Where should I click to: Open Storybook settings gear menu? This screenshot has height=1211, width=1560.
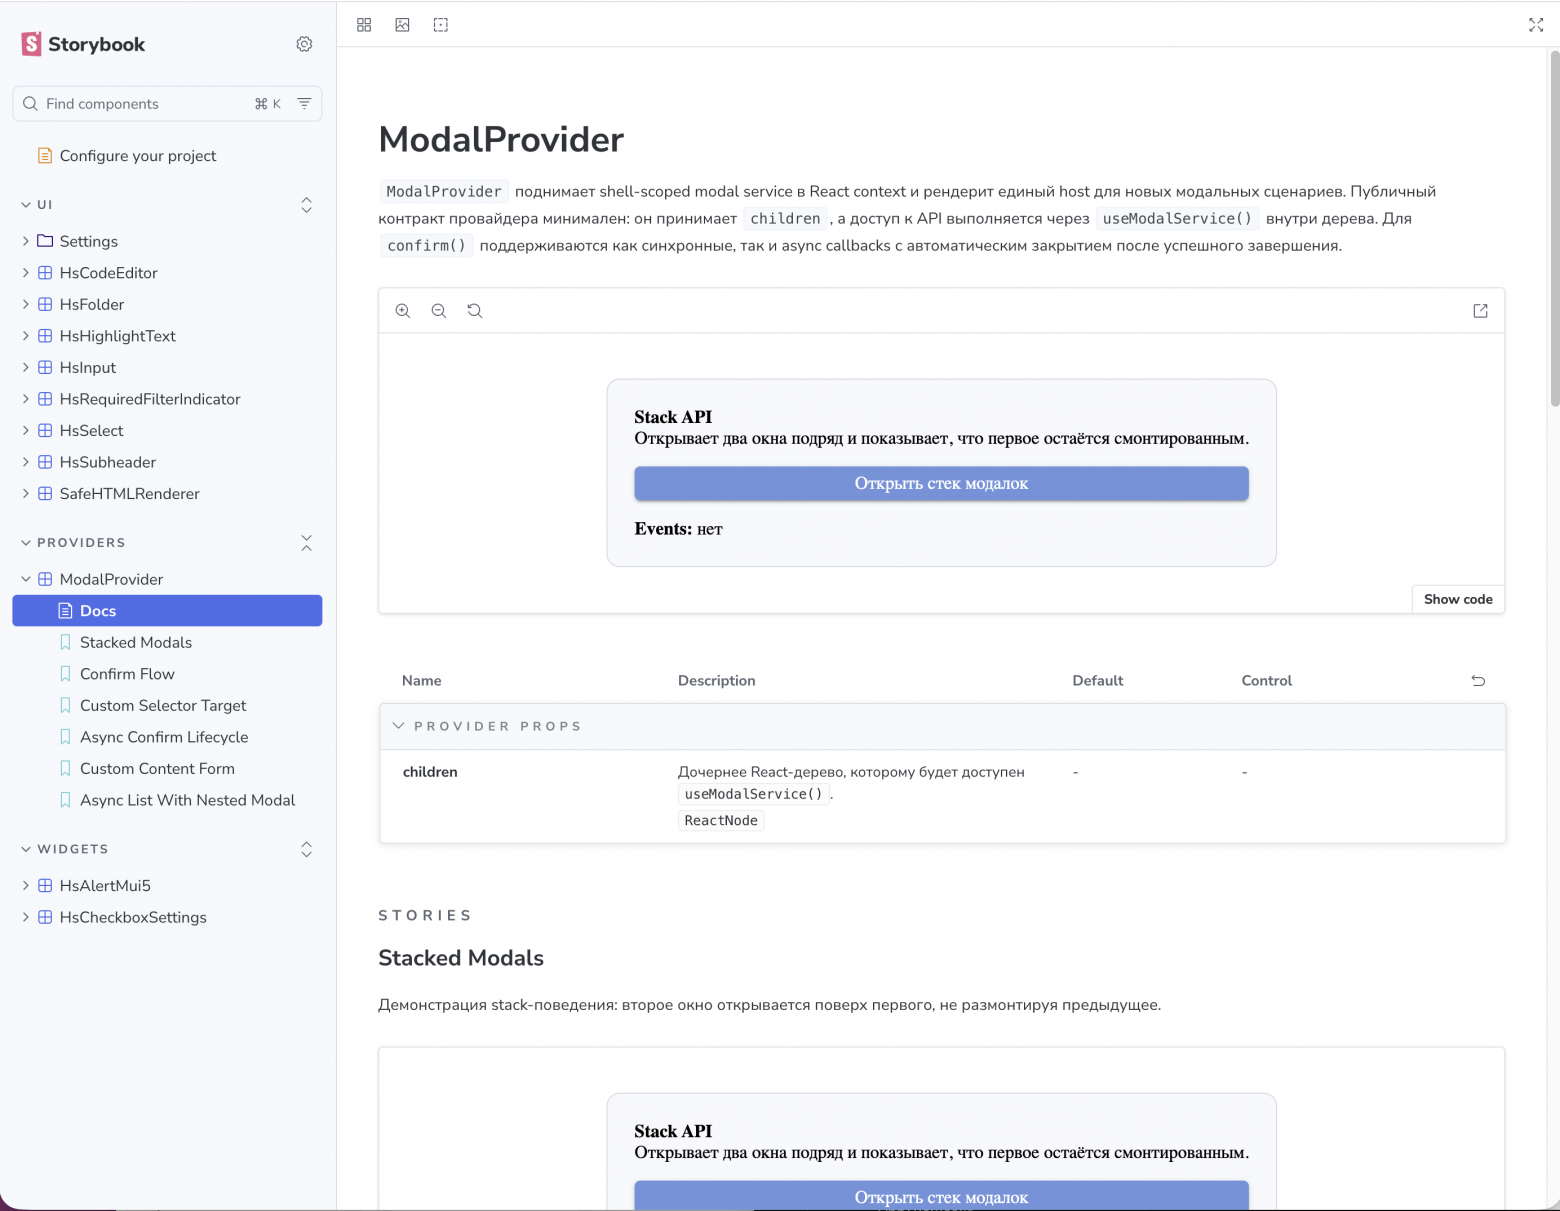coord(304,44)
